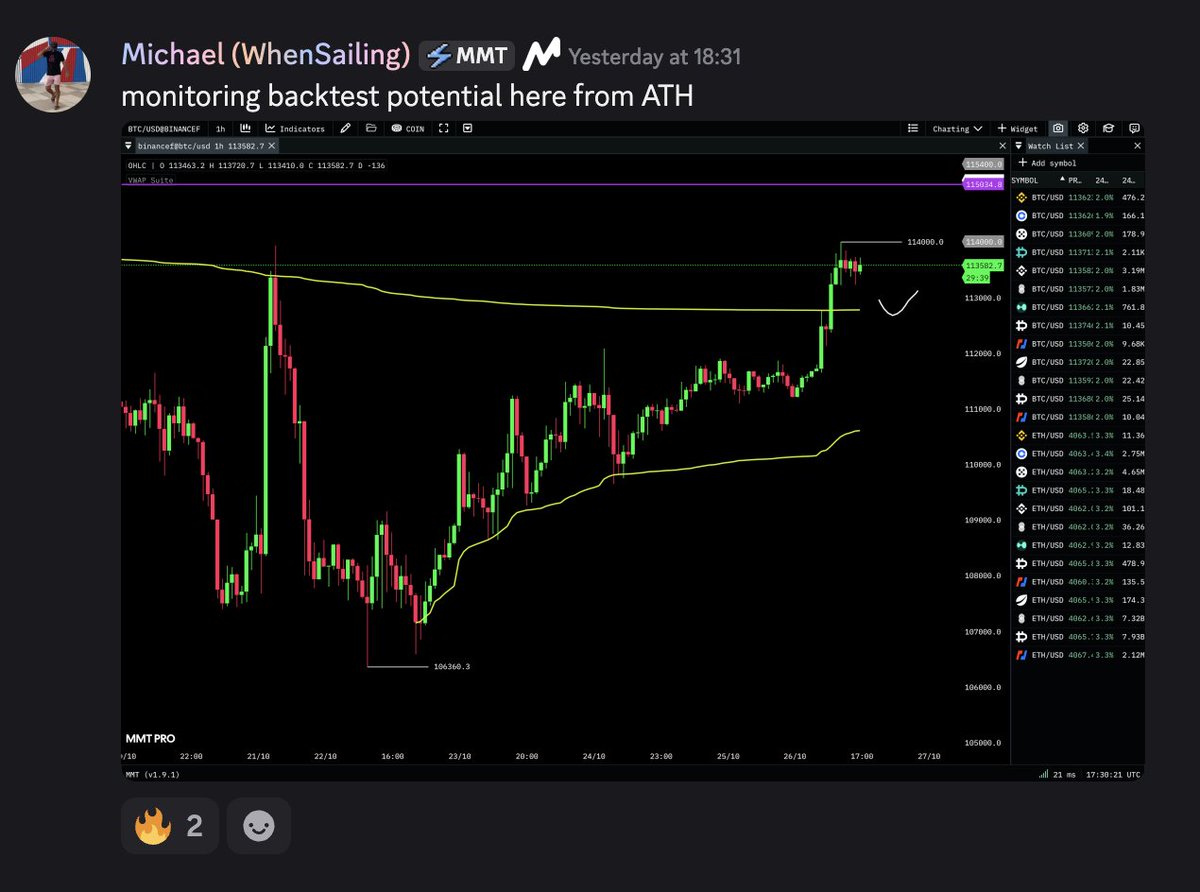The width and height of the screenshot is (1200, 892).
Task: Click exchange icon of BTC/USD 10.45 row
Action: click(x=1022, y=325)
